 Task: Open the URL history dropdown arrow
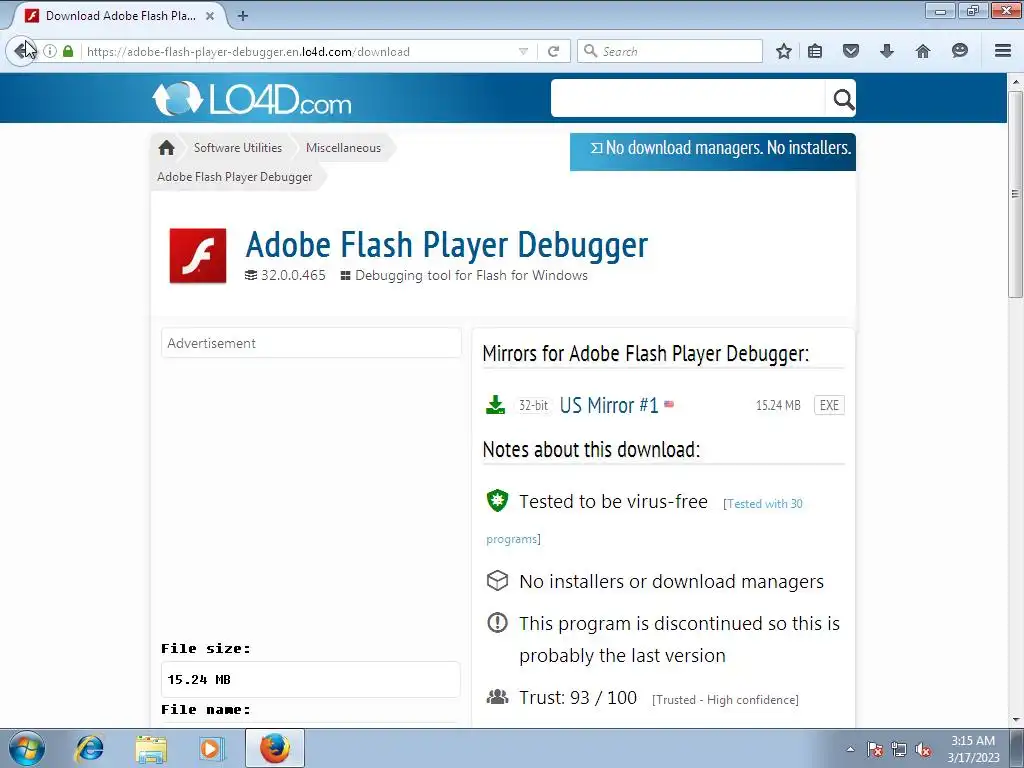(523, 51)
